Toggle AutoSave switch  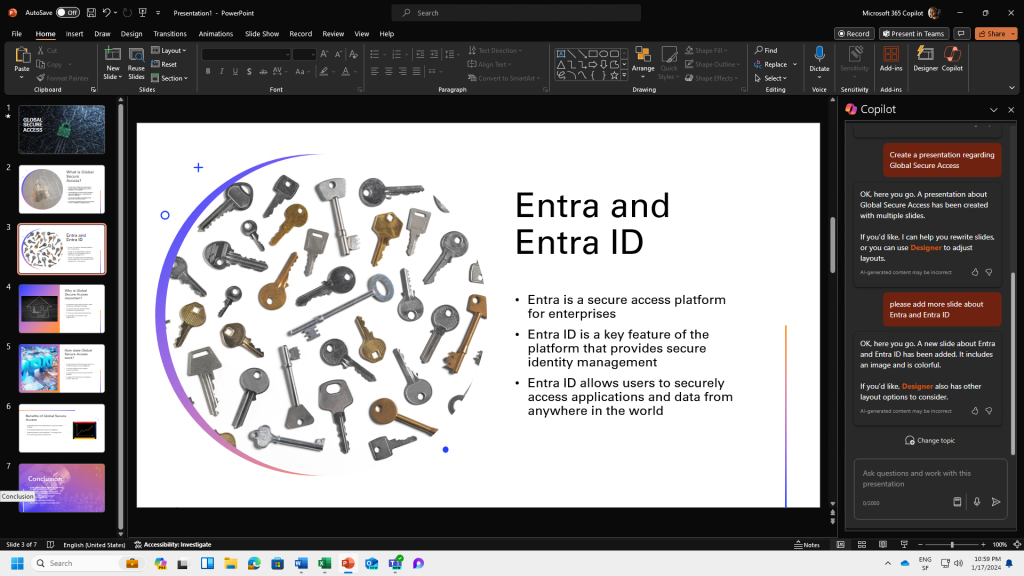(x=67, y=12)
